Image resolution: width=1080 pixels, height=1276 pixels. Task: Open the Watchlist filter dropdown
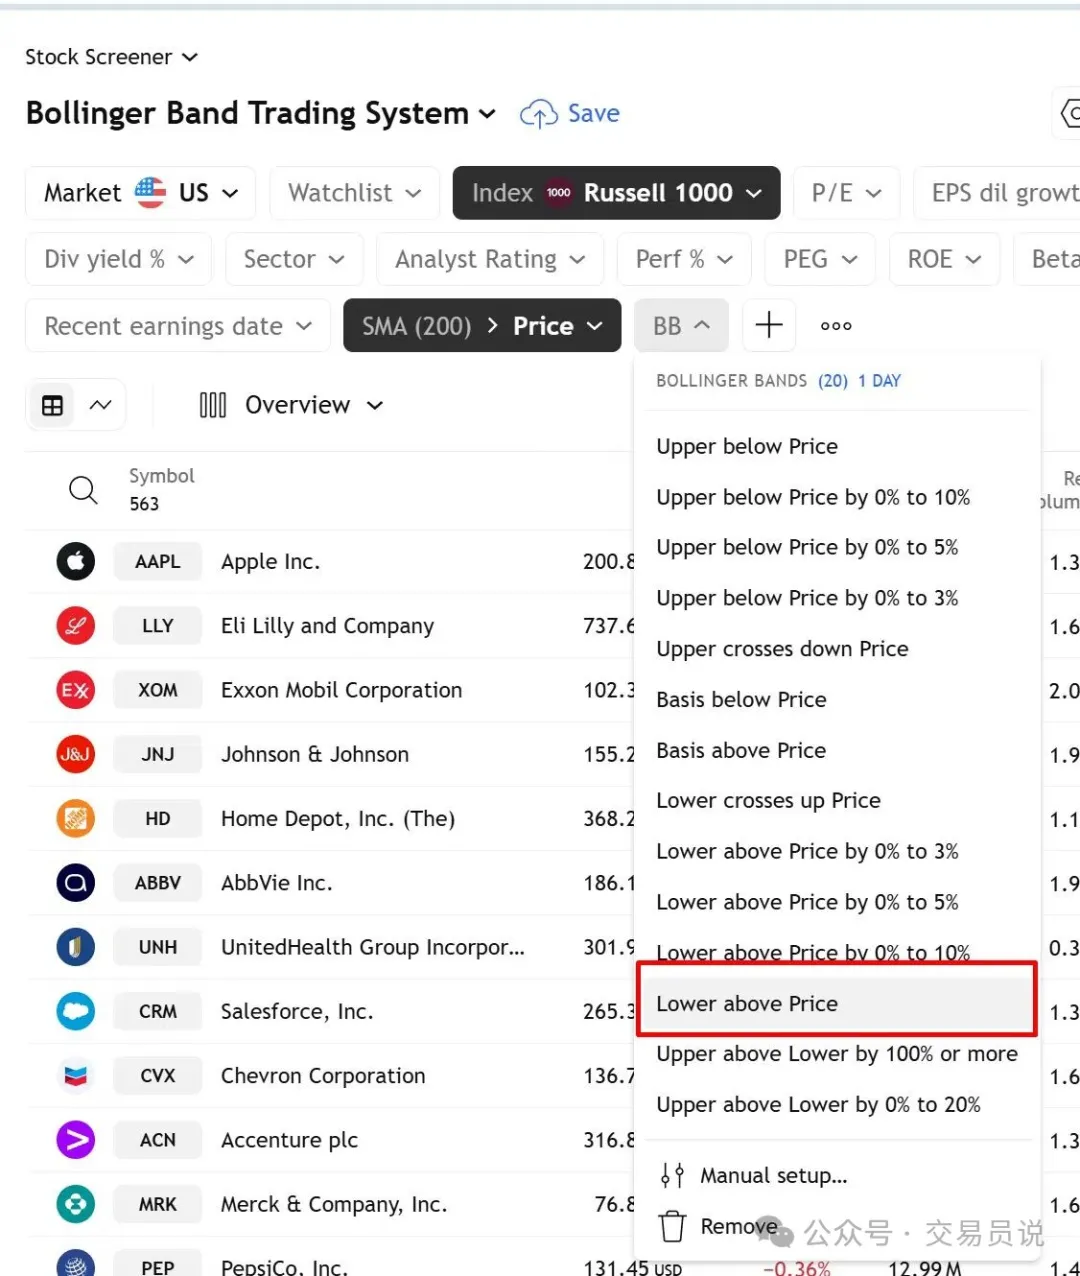tap(354, 193)
